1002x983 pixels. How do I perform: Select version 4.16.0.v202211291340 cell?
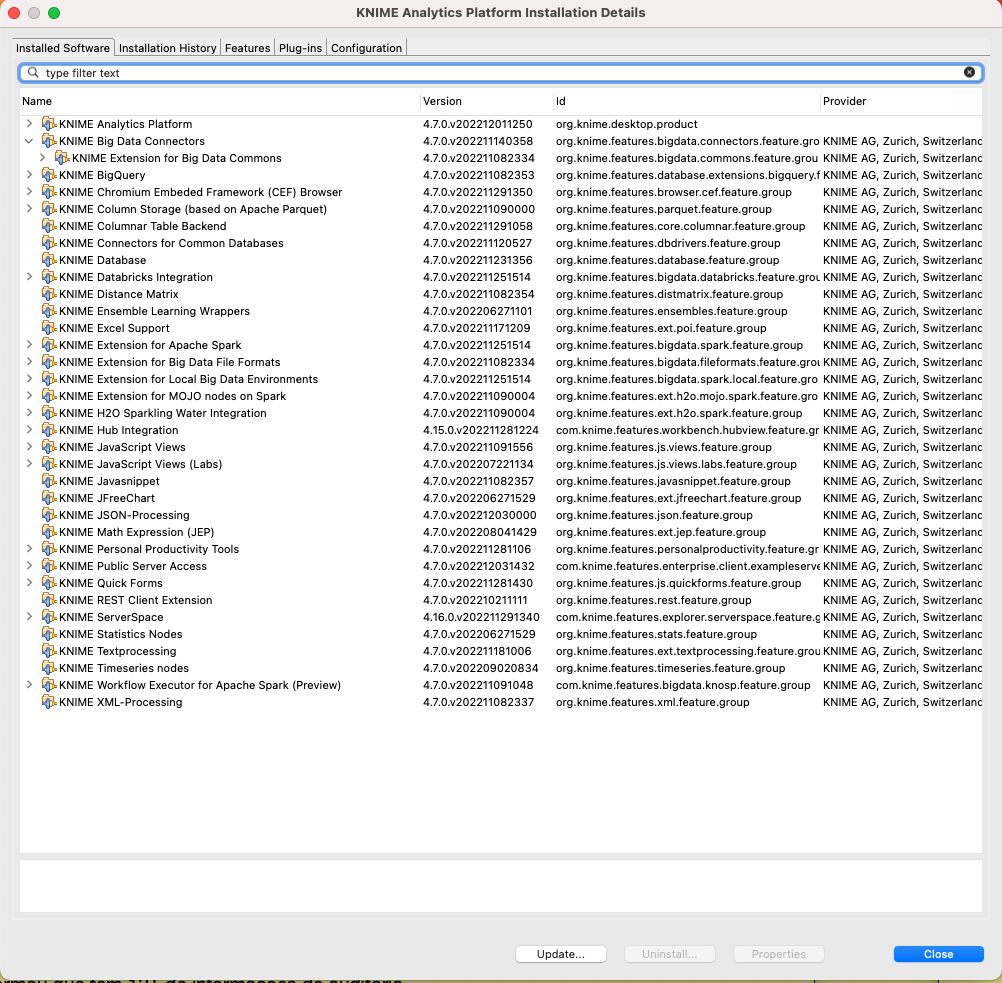click(481, 617)
